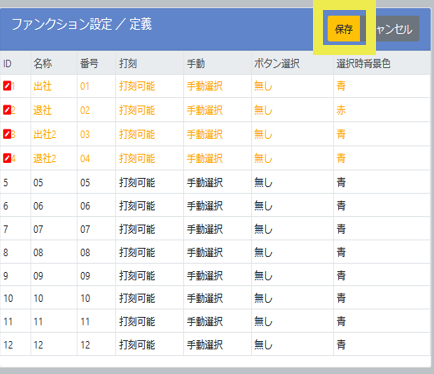Click the ファンクション設定 / 定義 title
Image resolution: width=434 pixels, height=374 pixels.
pyautogui.click(x=82, y=24)
